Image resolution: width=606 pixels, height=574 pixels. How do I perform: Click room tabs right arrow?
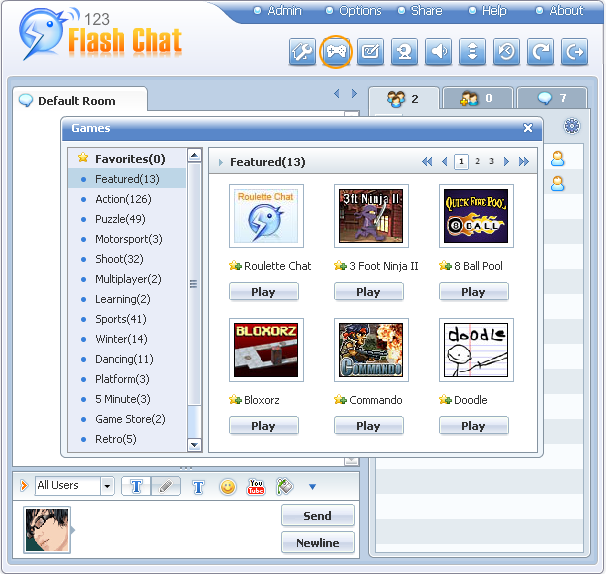[x=354, y=94]
